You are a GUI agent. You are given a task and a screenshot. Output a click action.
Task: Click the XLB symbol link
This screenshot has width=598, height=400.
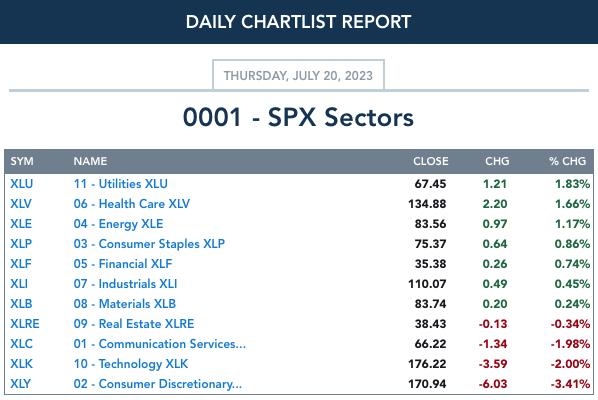pos(21,304)
